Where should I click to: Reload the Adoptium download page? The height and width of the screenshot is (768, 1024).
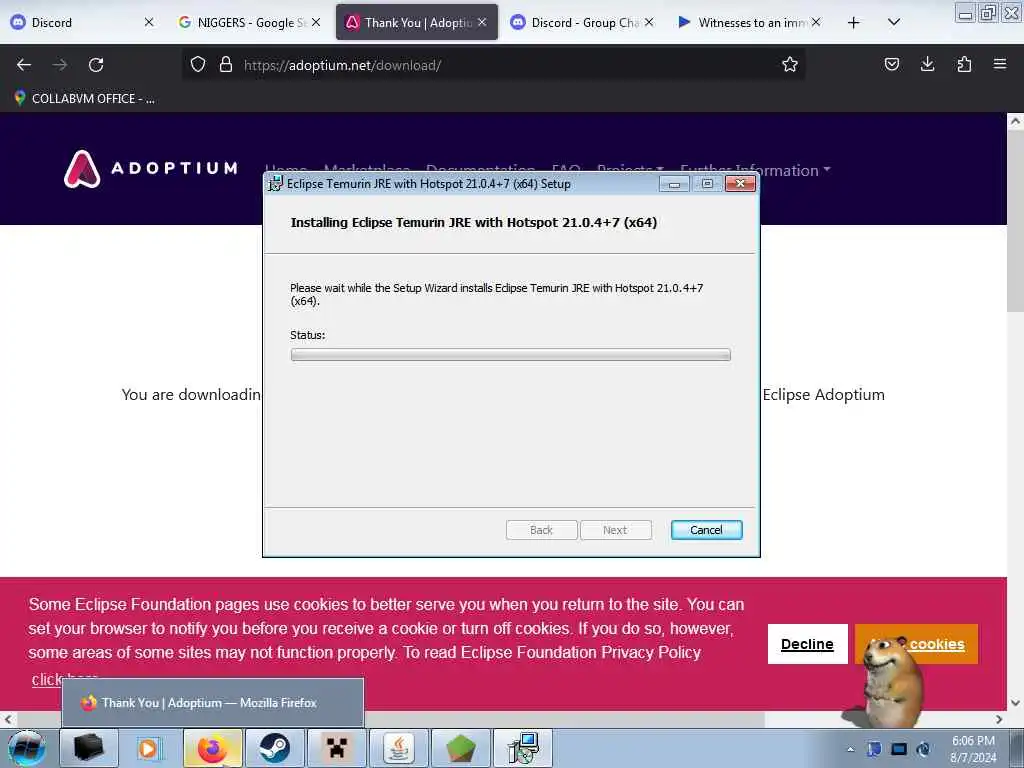tap(96, 65)
